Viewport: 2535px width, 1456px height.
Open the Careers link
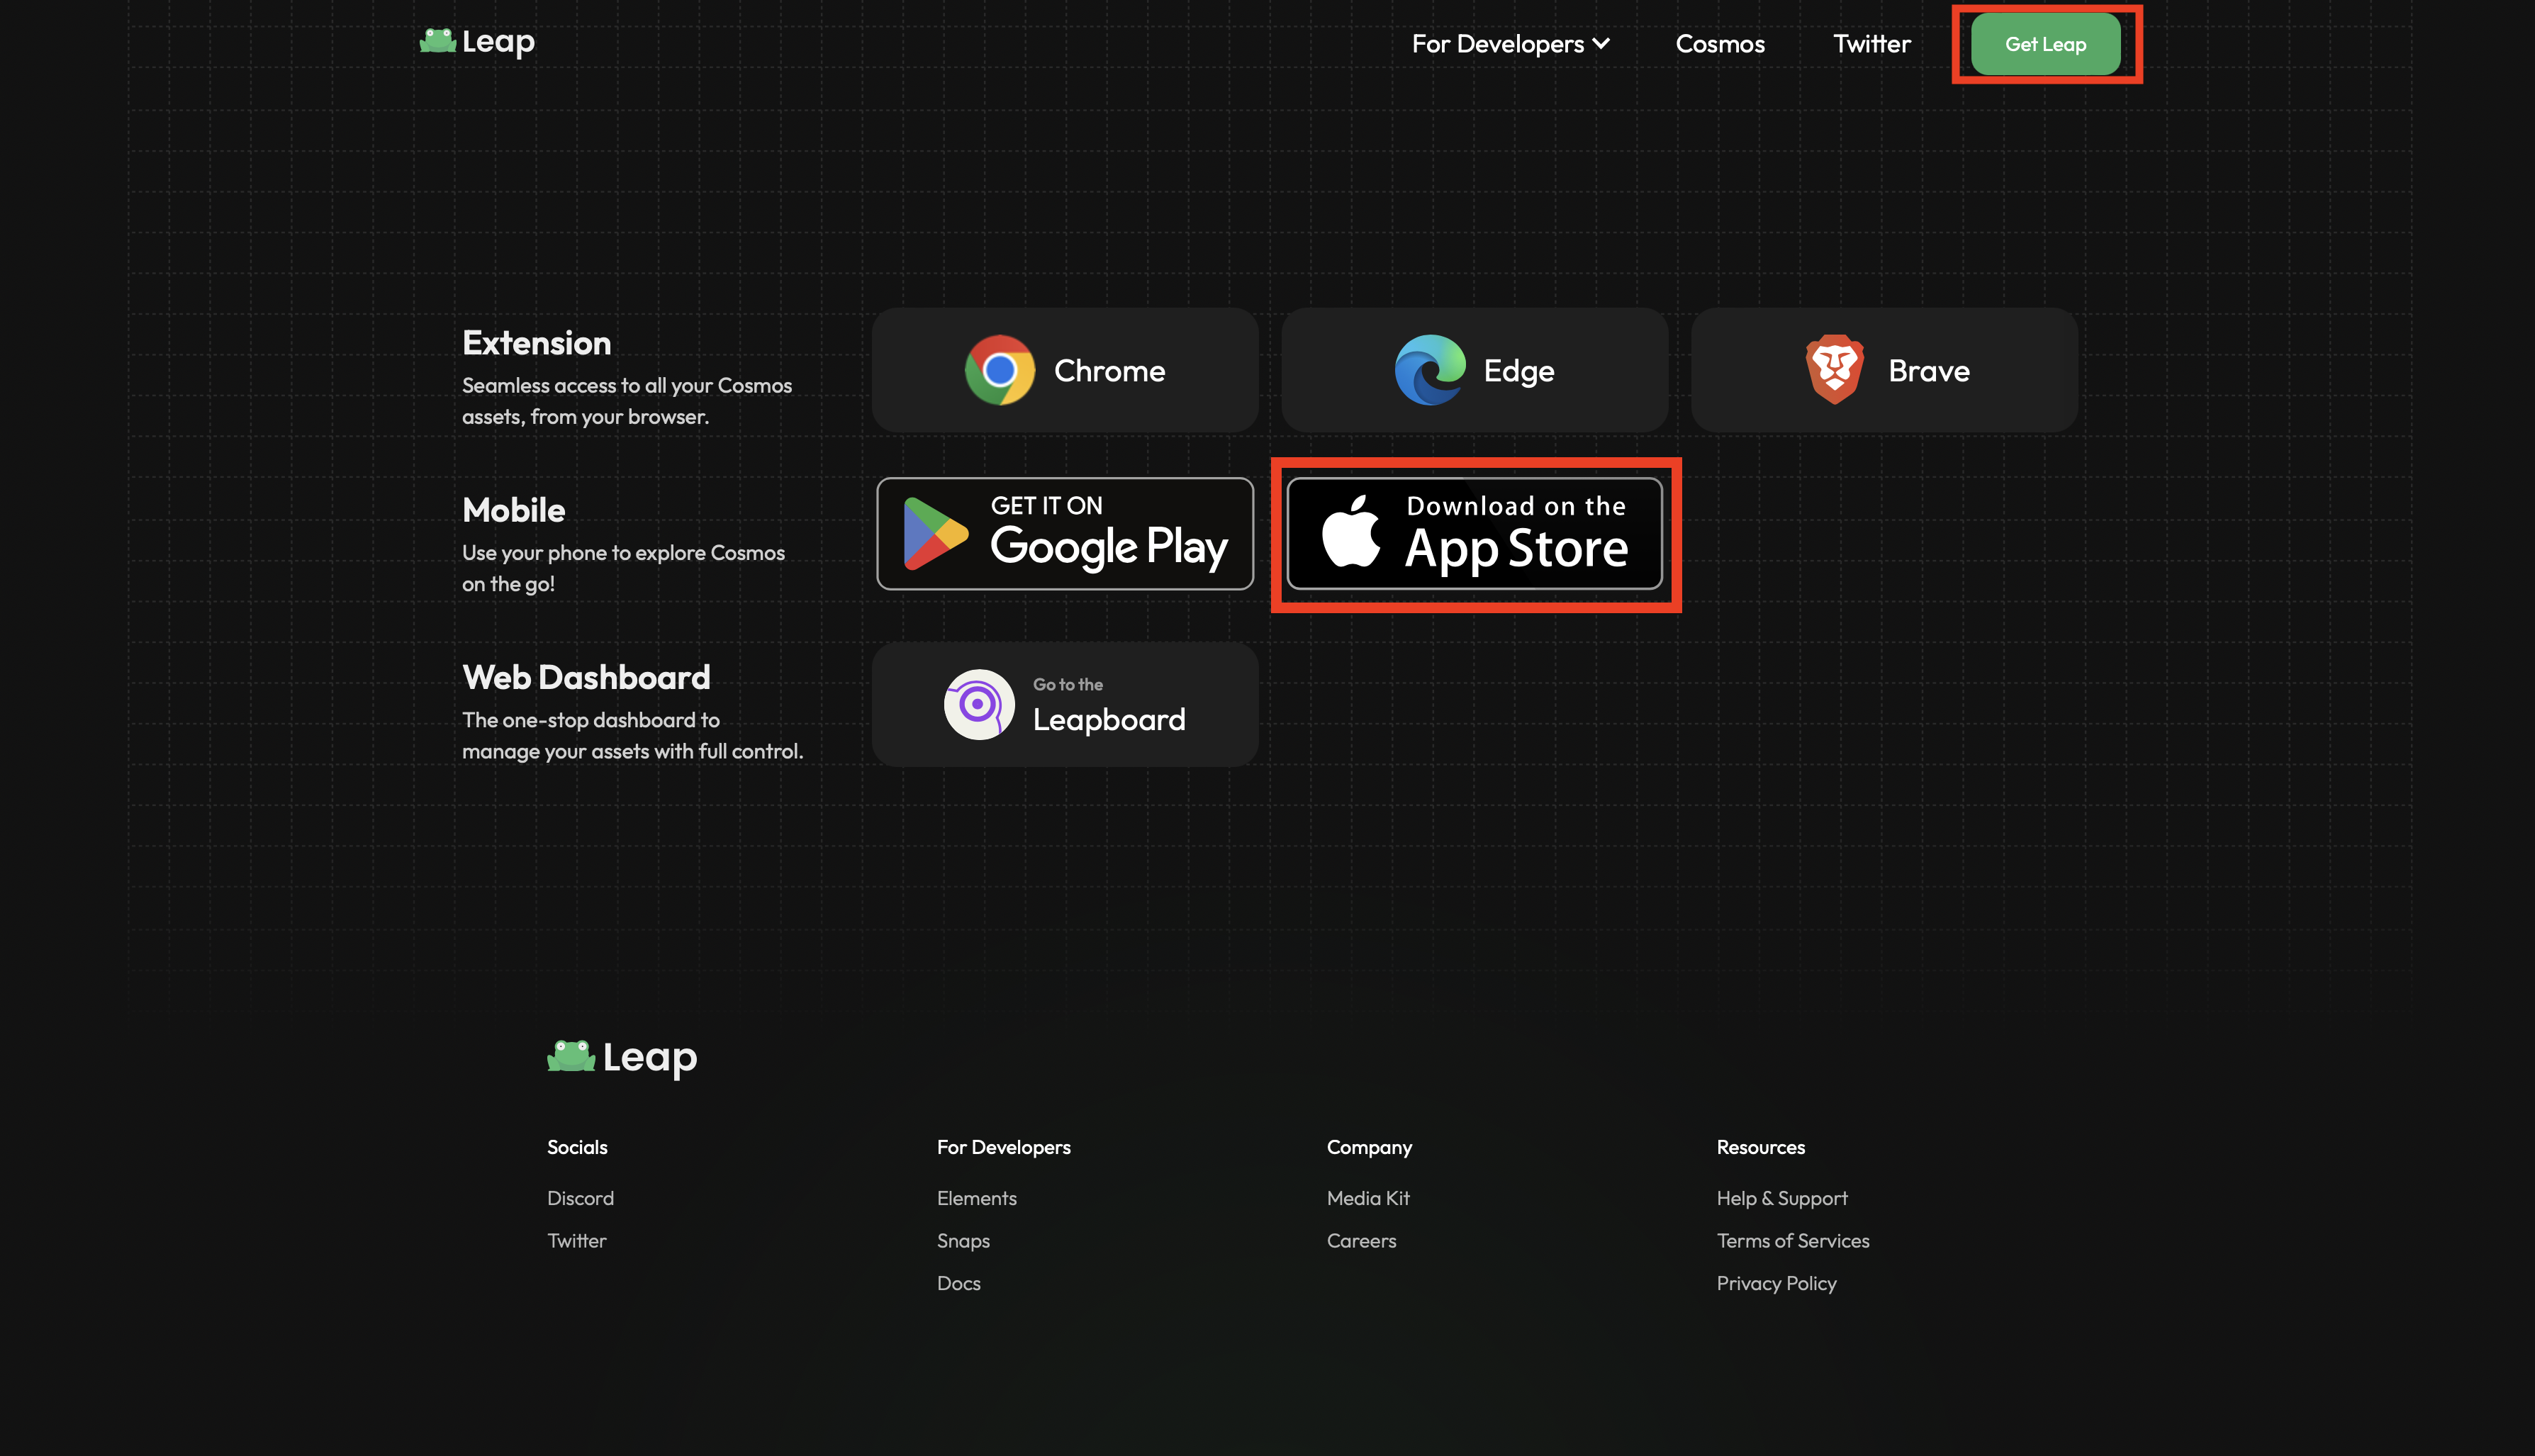(1361, 1241)
